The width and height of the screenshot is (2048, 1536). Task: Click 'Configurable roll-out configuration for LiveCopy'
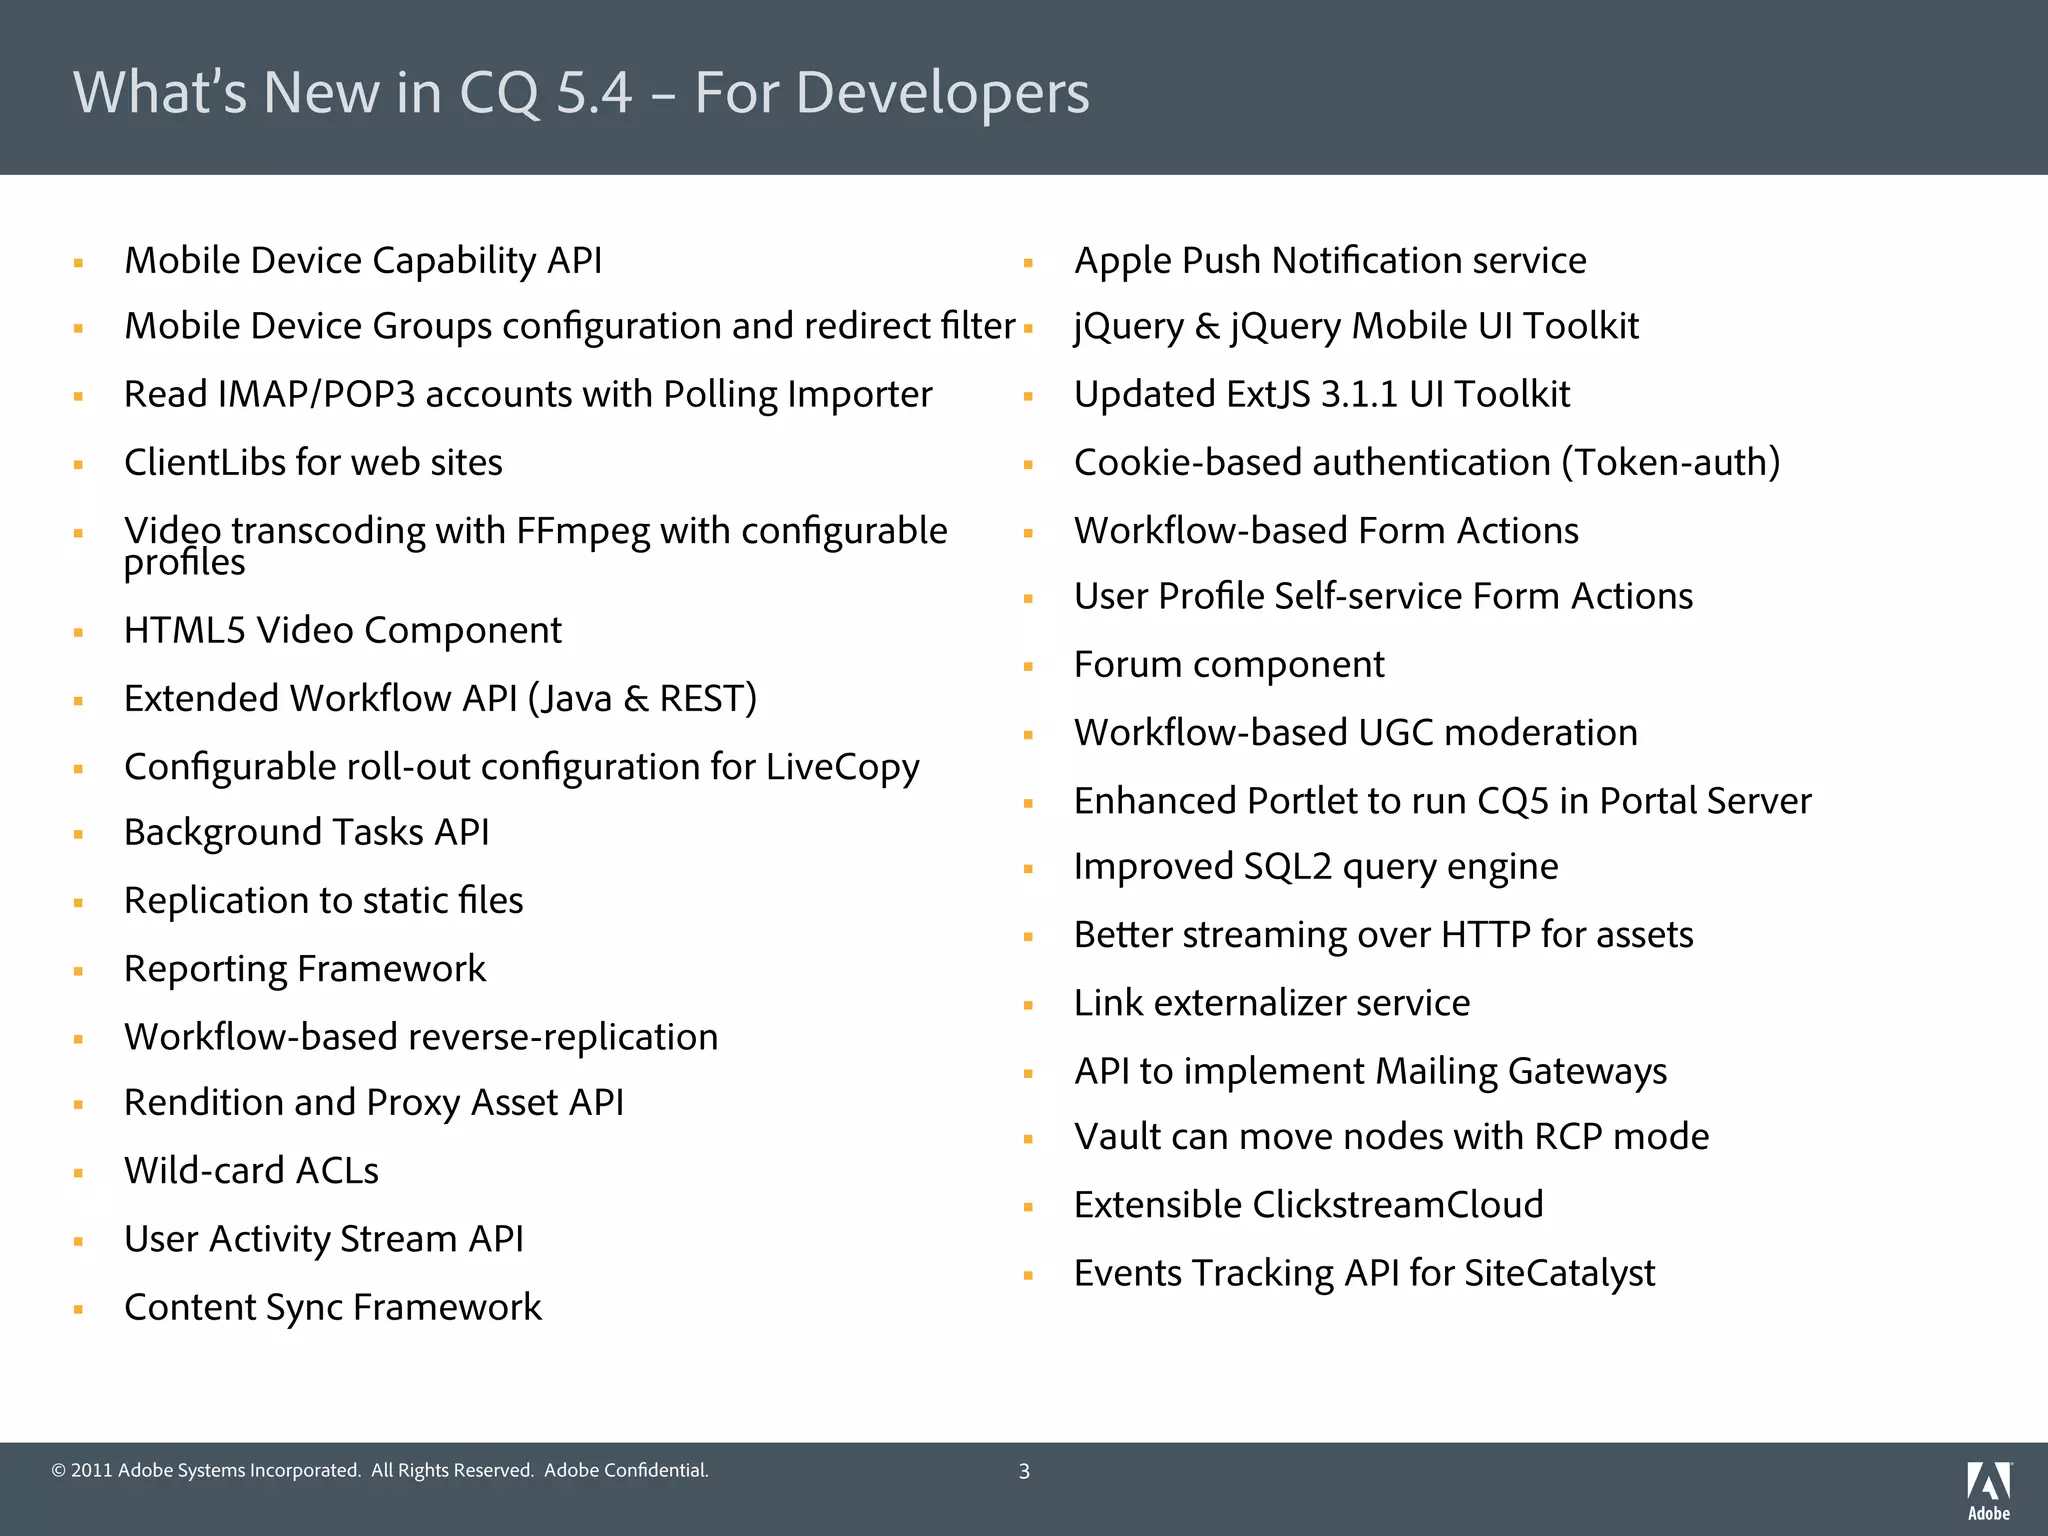tap(522, 768)
